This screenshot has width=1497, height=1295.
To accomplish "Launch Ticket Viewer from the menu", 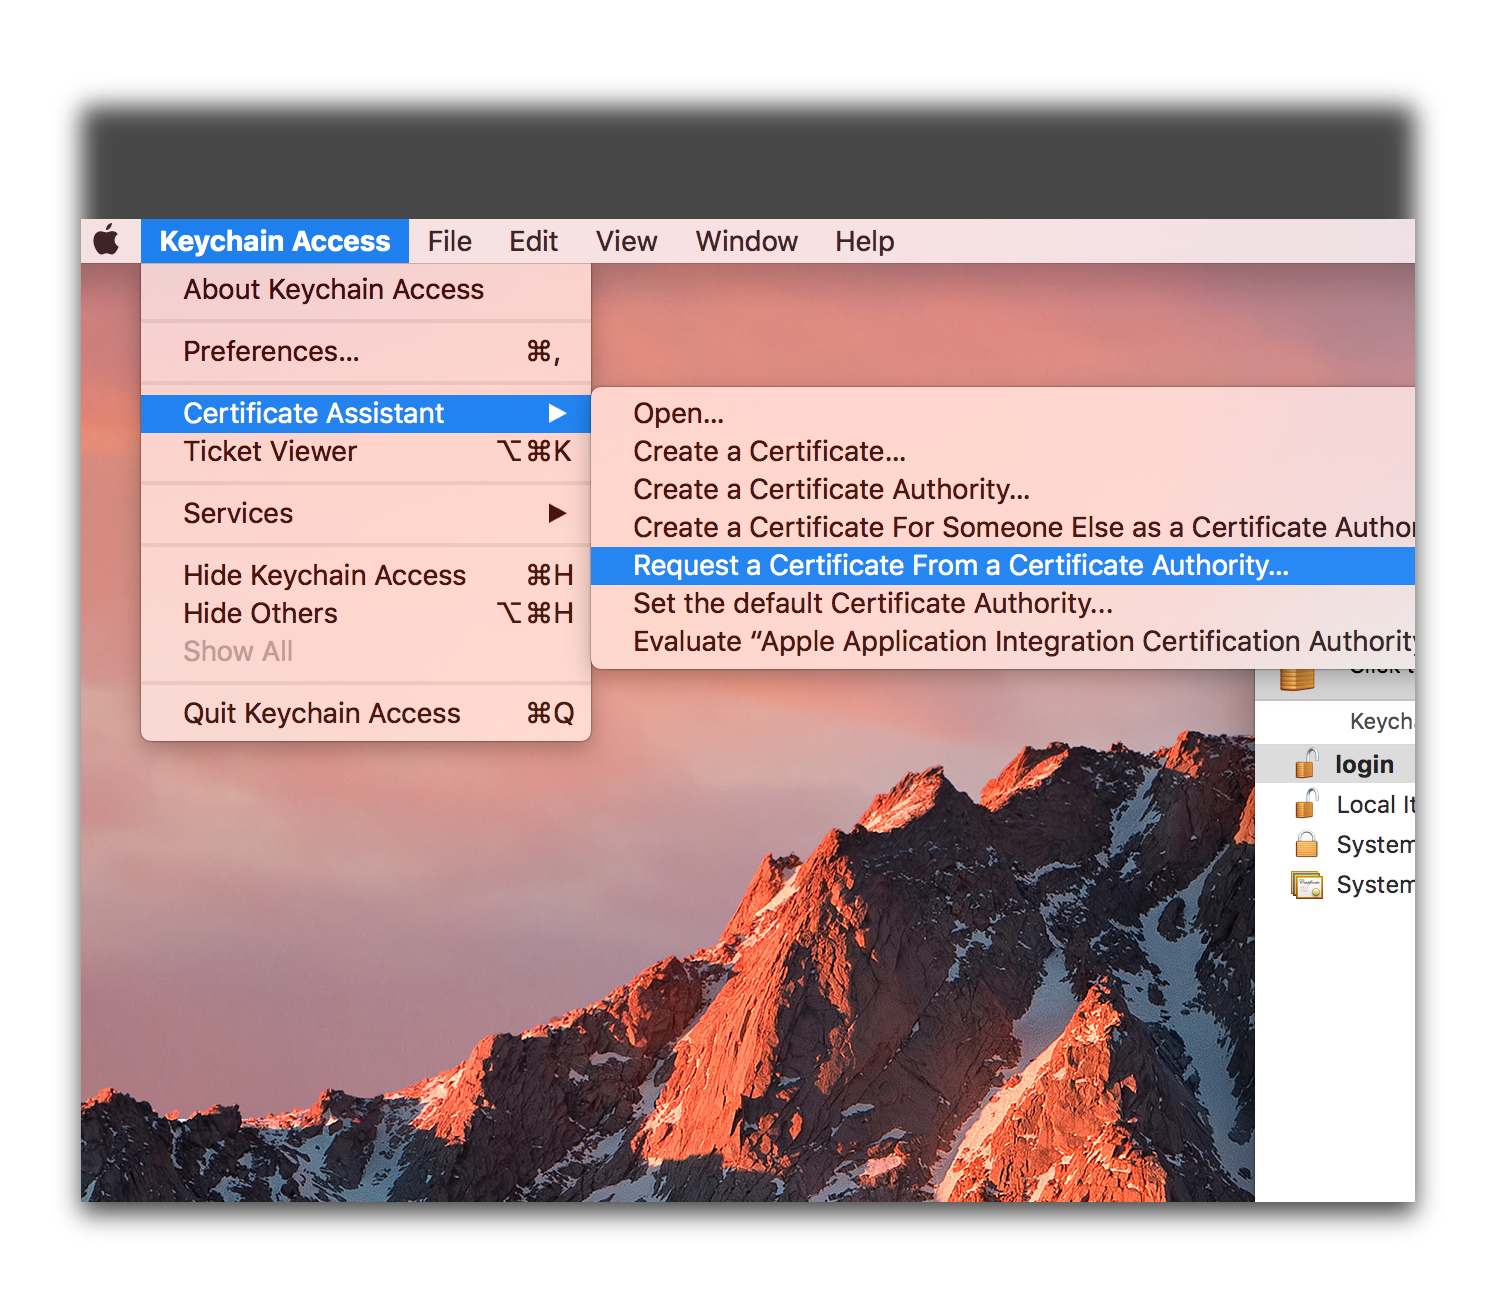I will (270, 451).
